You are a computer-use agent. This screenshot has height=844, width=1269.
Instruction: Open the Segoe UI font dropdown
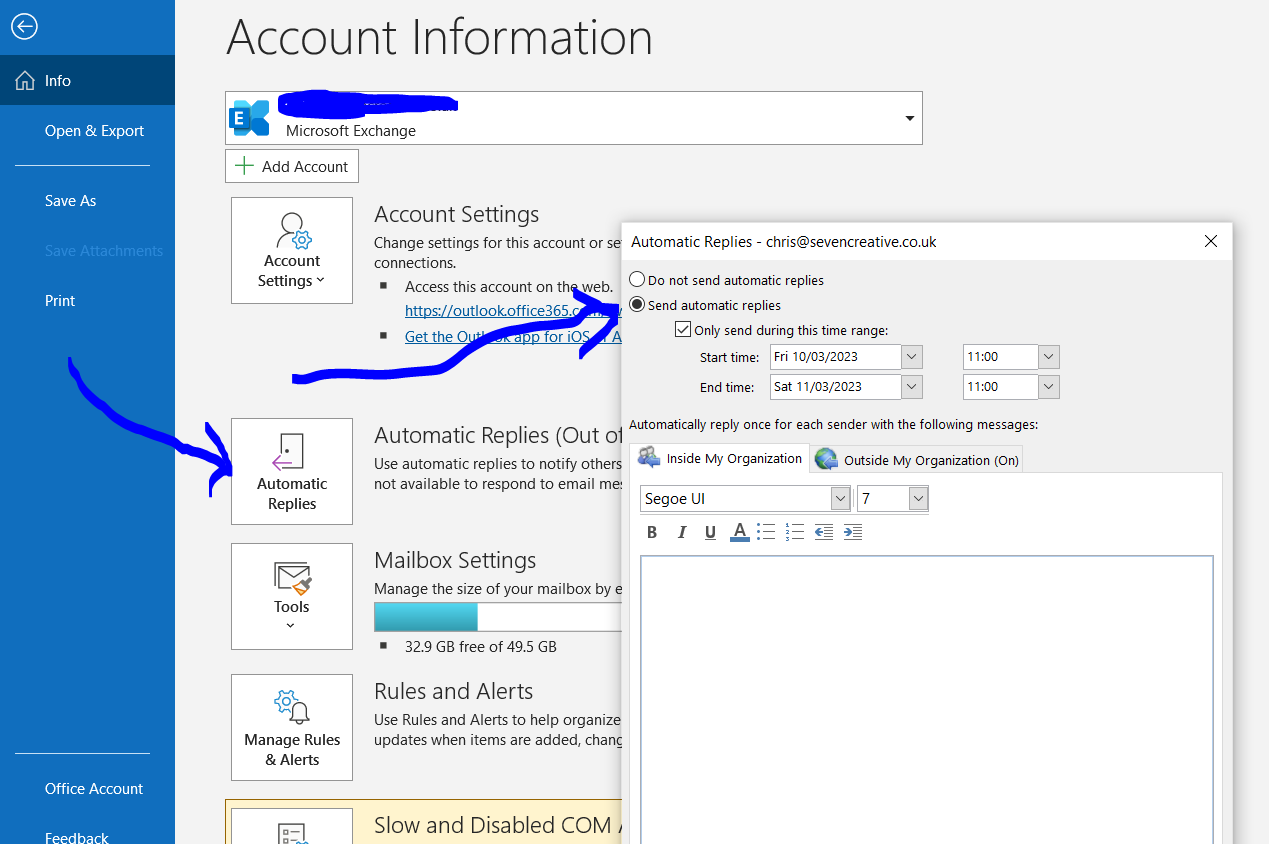point(840,499)
